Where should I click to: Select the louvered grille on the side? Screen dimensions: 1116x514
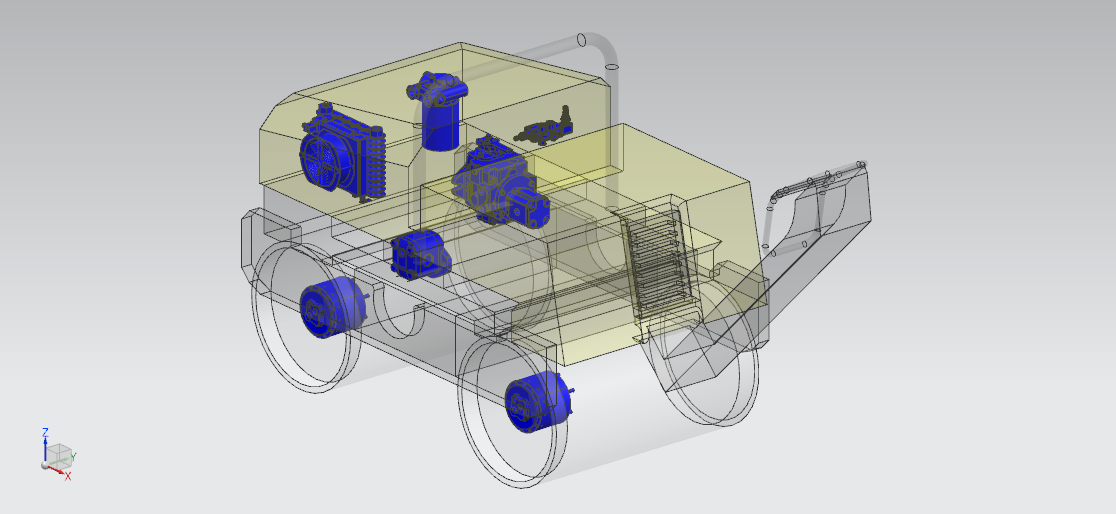657,262
